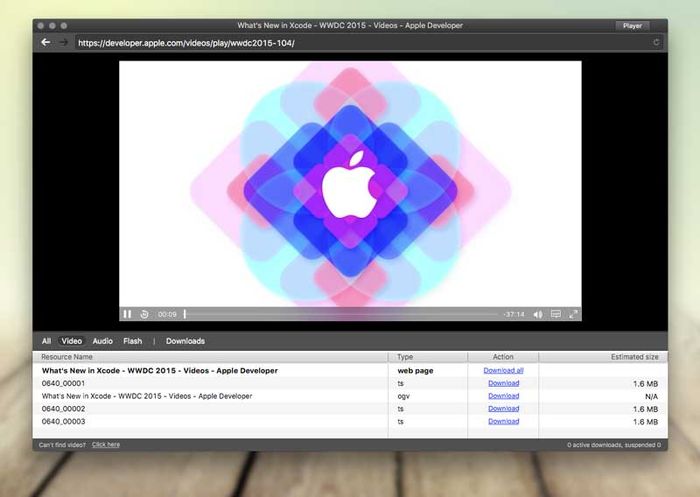This screenshot has height=497, width=700.
Task: Enter fullscreen with the expand arrows icon
Action: pos(573,314)
